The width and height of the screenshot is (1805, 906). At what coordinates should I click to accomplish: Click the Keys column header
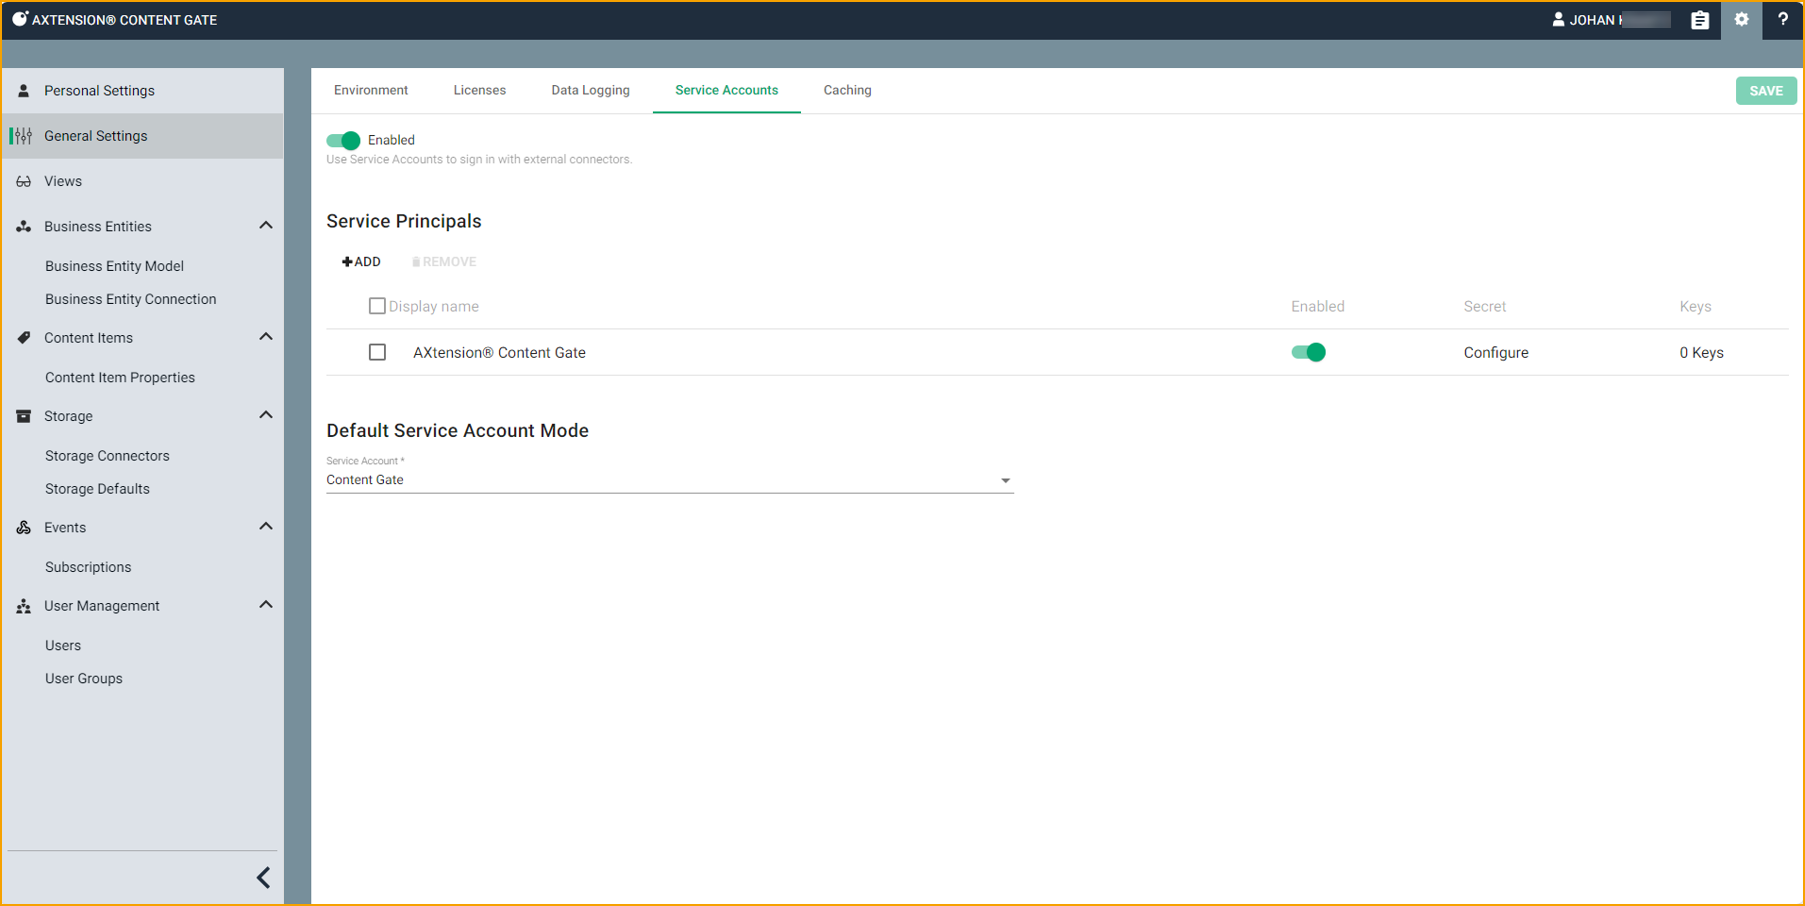(x=1695, y=307)
